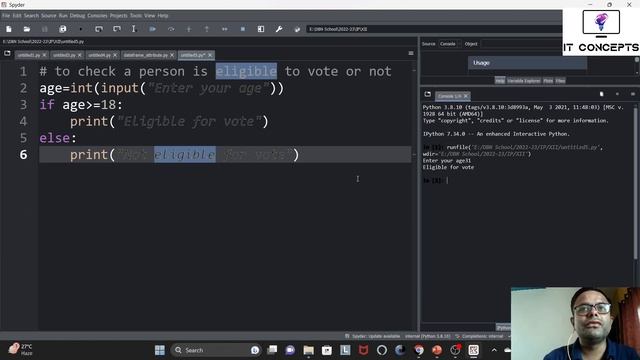640x360 pixels.
Task: Open the Windows Start menu
Action: tap(160, 350)
